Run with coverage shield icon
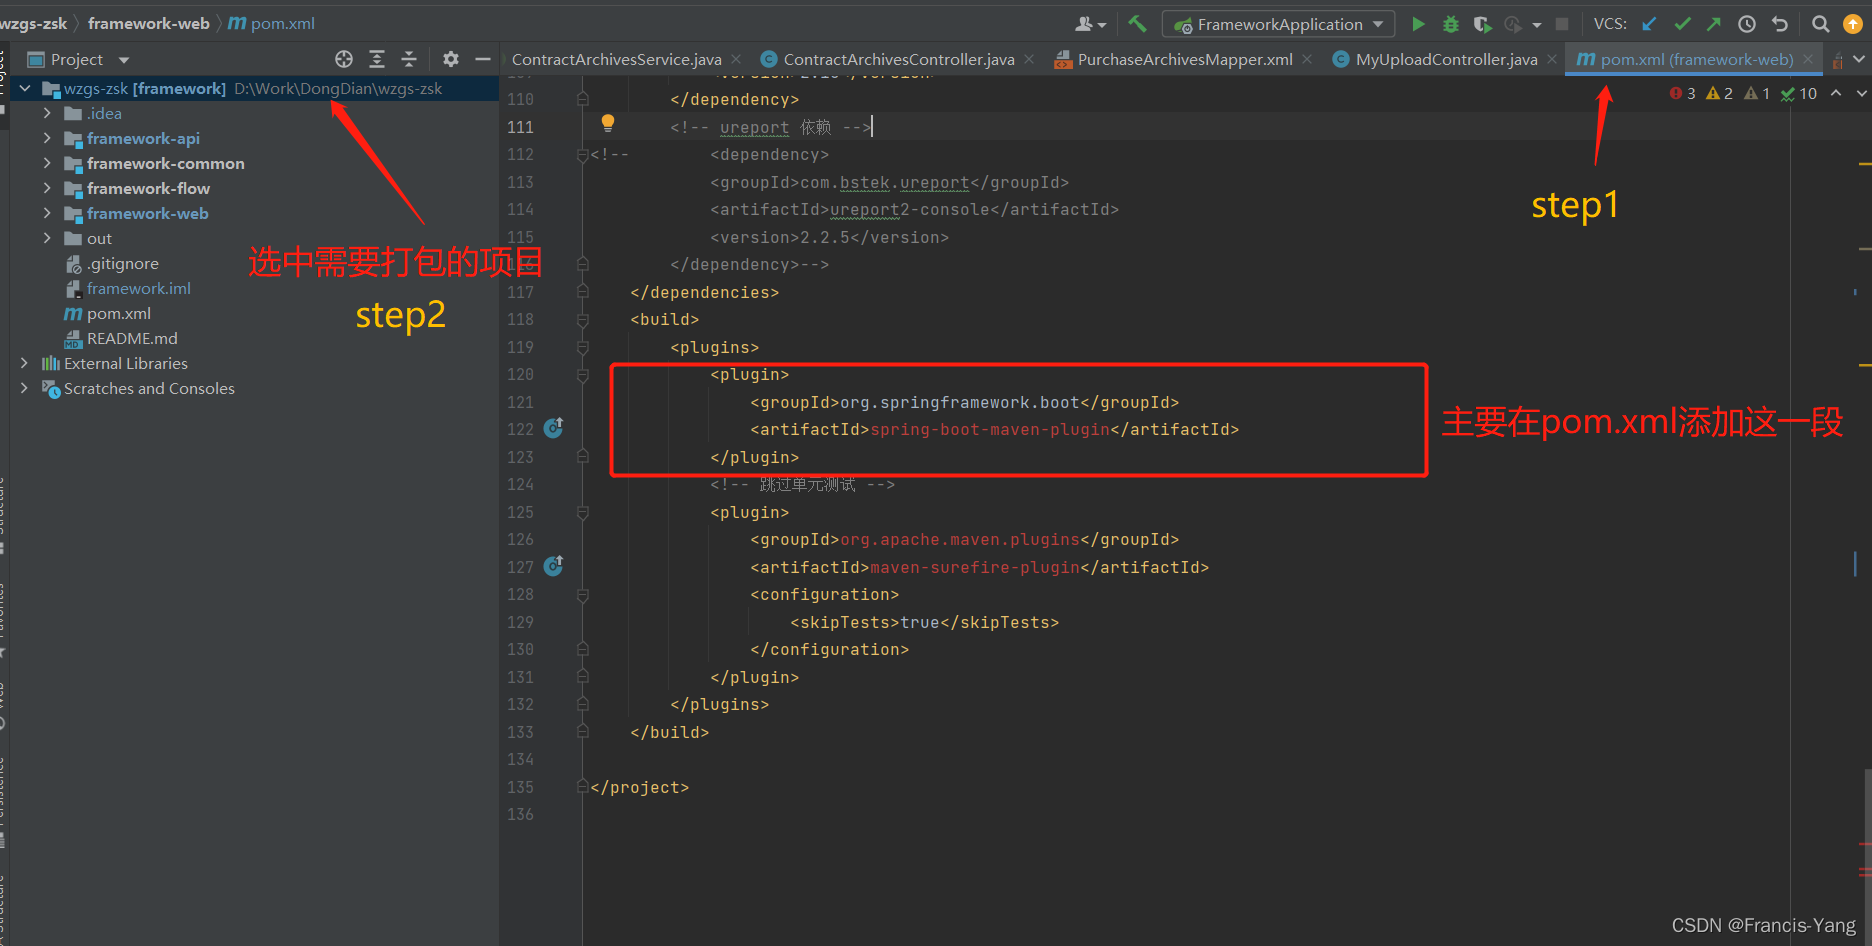Image resolution: width=1872 pixels, height=946 pixels. tap(1482, 24)
